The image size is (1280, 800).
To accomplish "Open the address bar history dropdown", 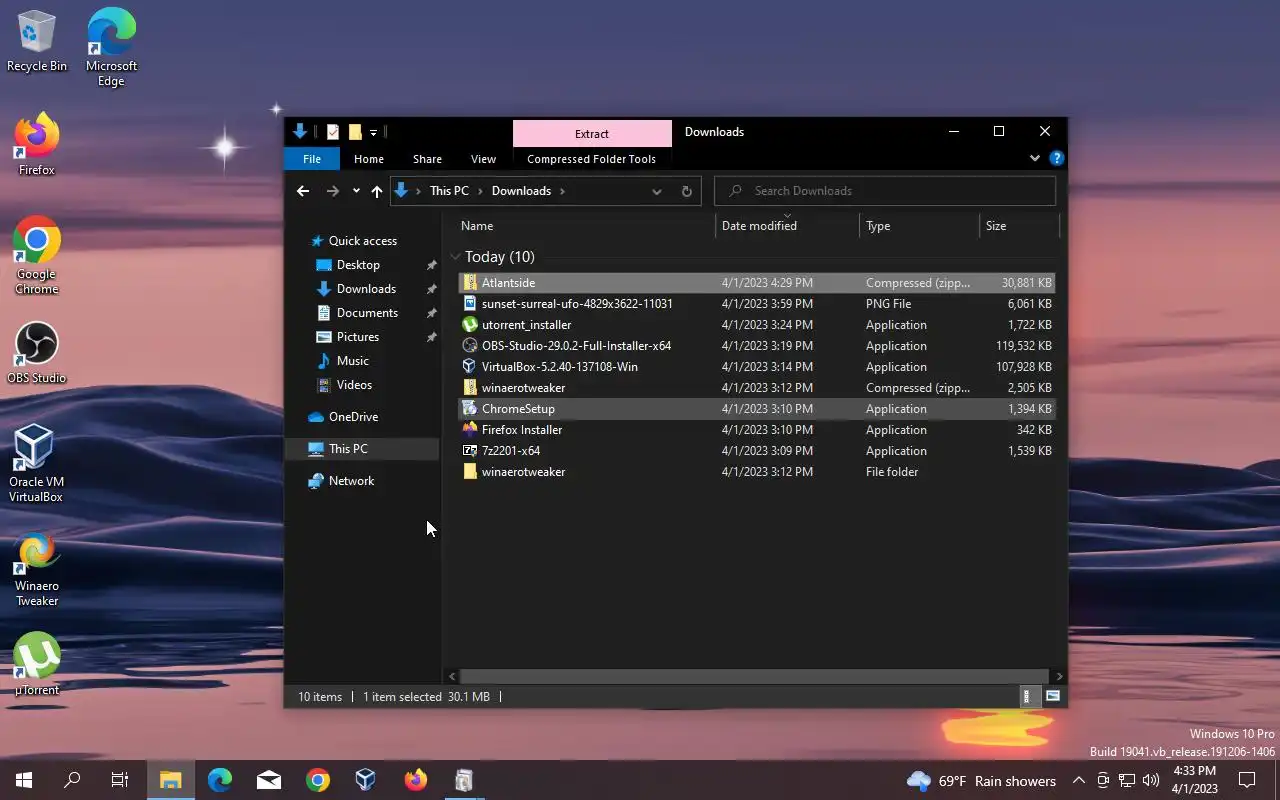I will (x=657, y=191).
